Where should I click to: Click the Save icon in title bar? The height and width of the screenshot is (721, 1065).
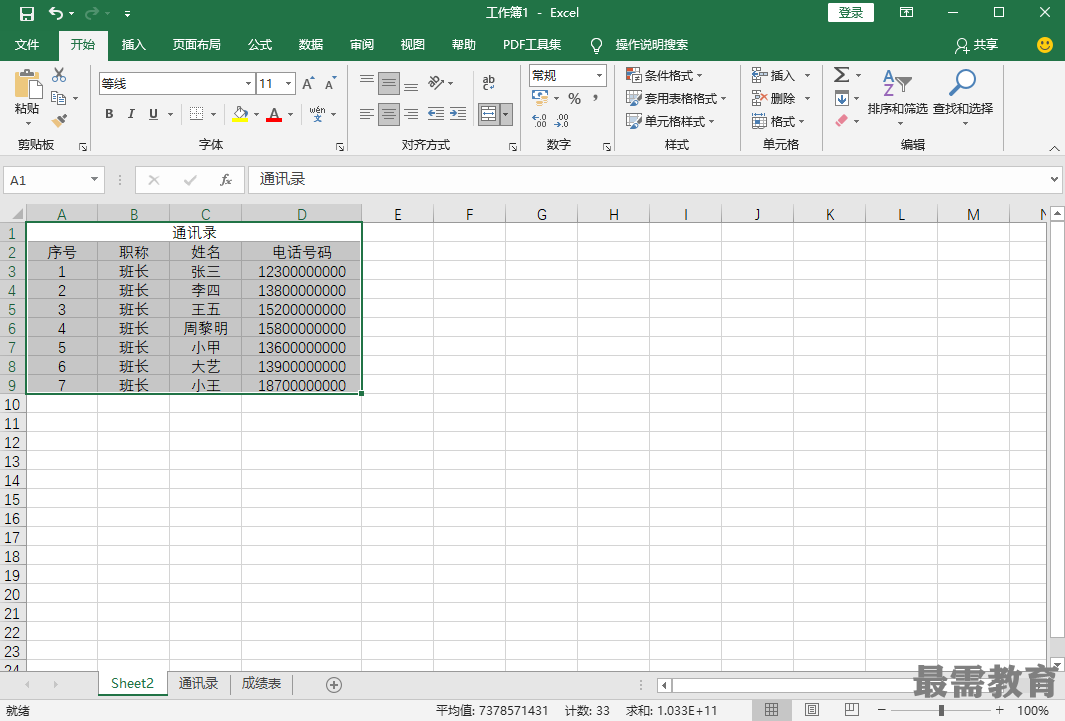pyautogui.click(x=26, y=13)
